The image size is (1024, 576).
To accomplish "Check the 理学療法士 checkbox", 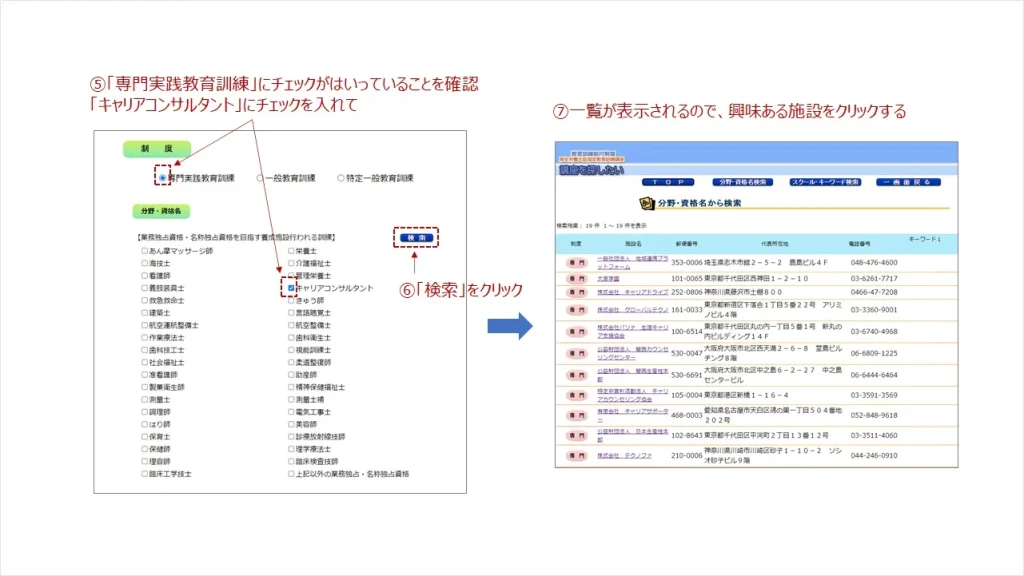I will (291, 449).
